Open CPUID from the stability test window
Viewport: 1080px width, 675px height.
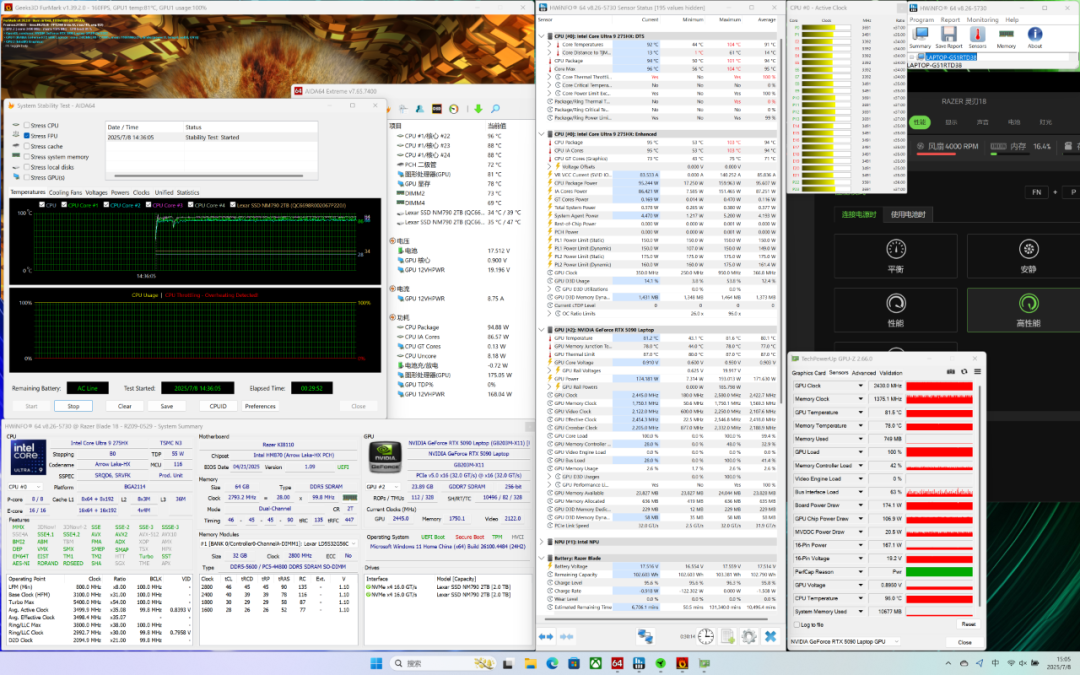click(x=218, y=406)
